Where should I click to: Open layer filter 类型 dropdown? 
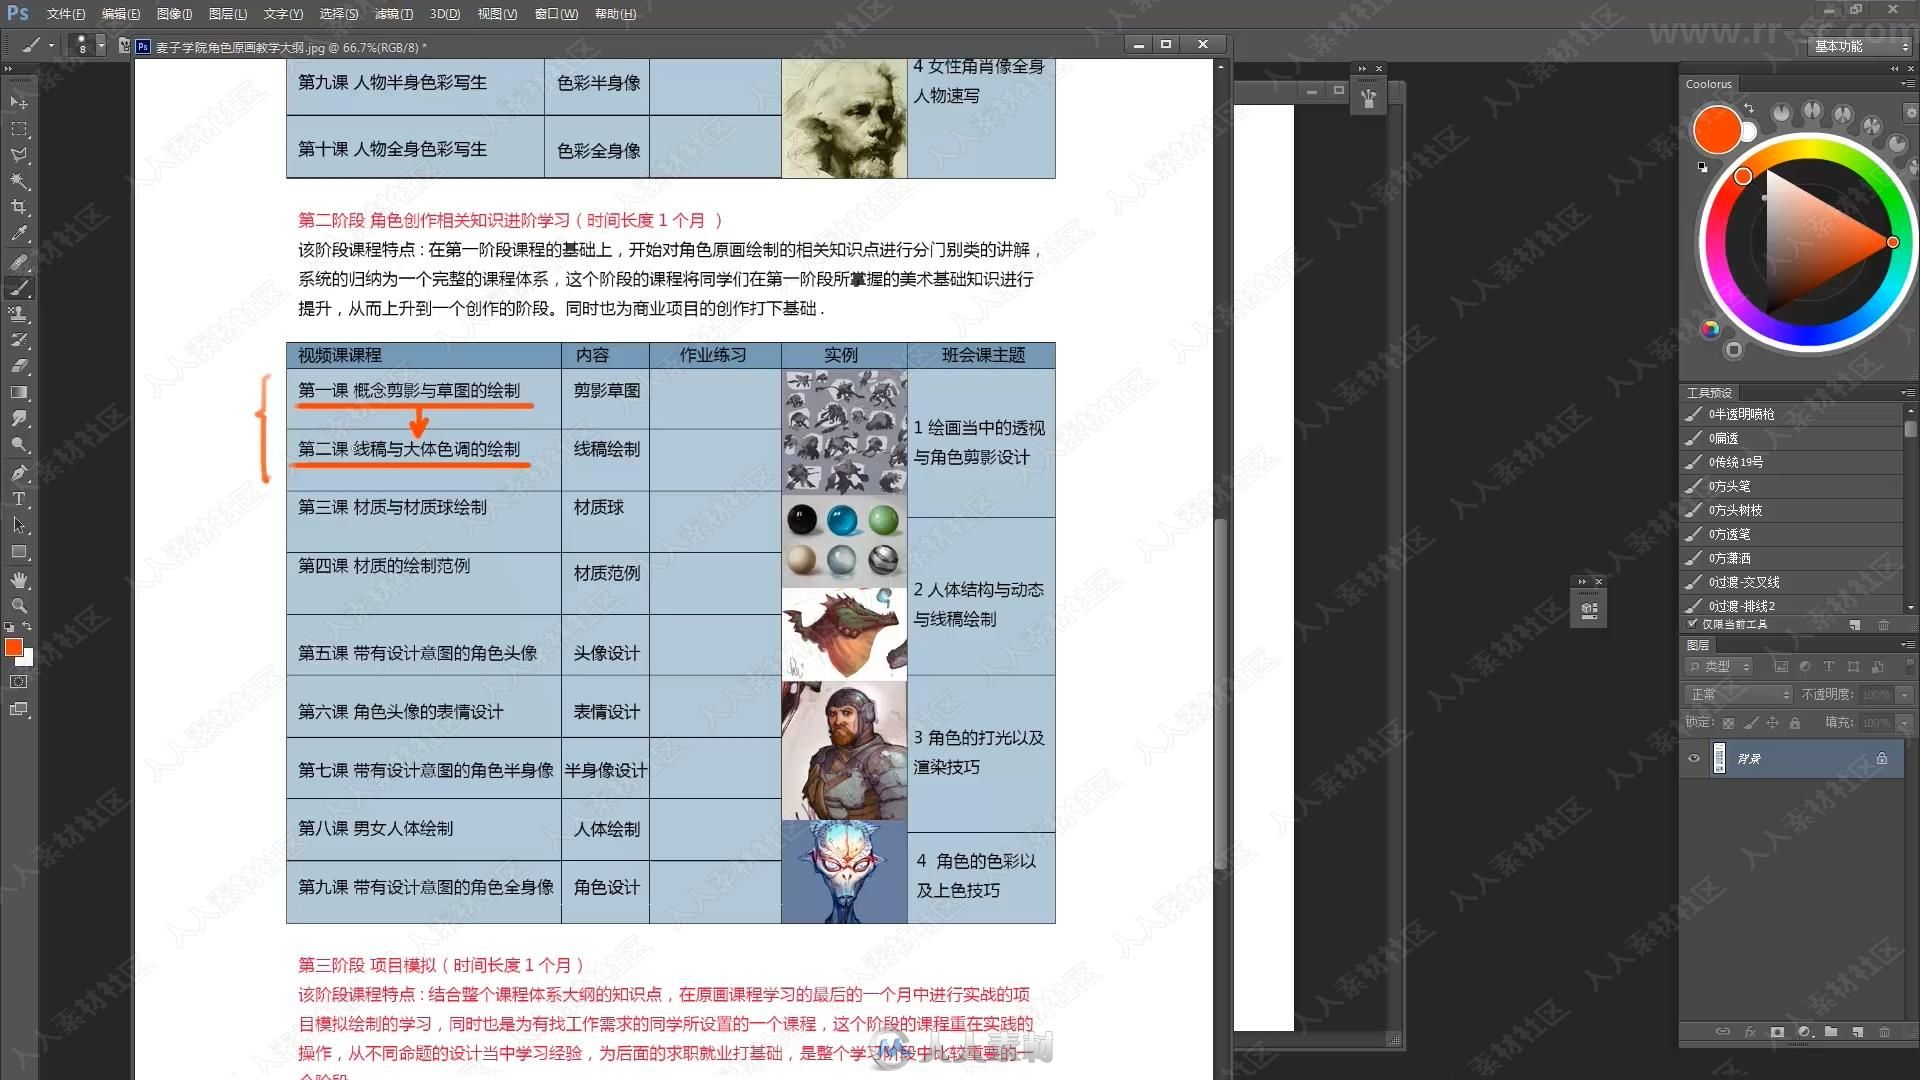pyautogui.click(x=1719, y=666)
